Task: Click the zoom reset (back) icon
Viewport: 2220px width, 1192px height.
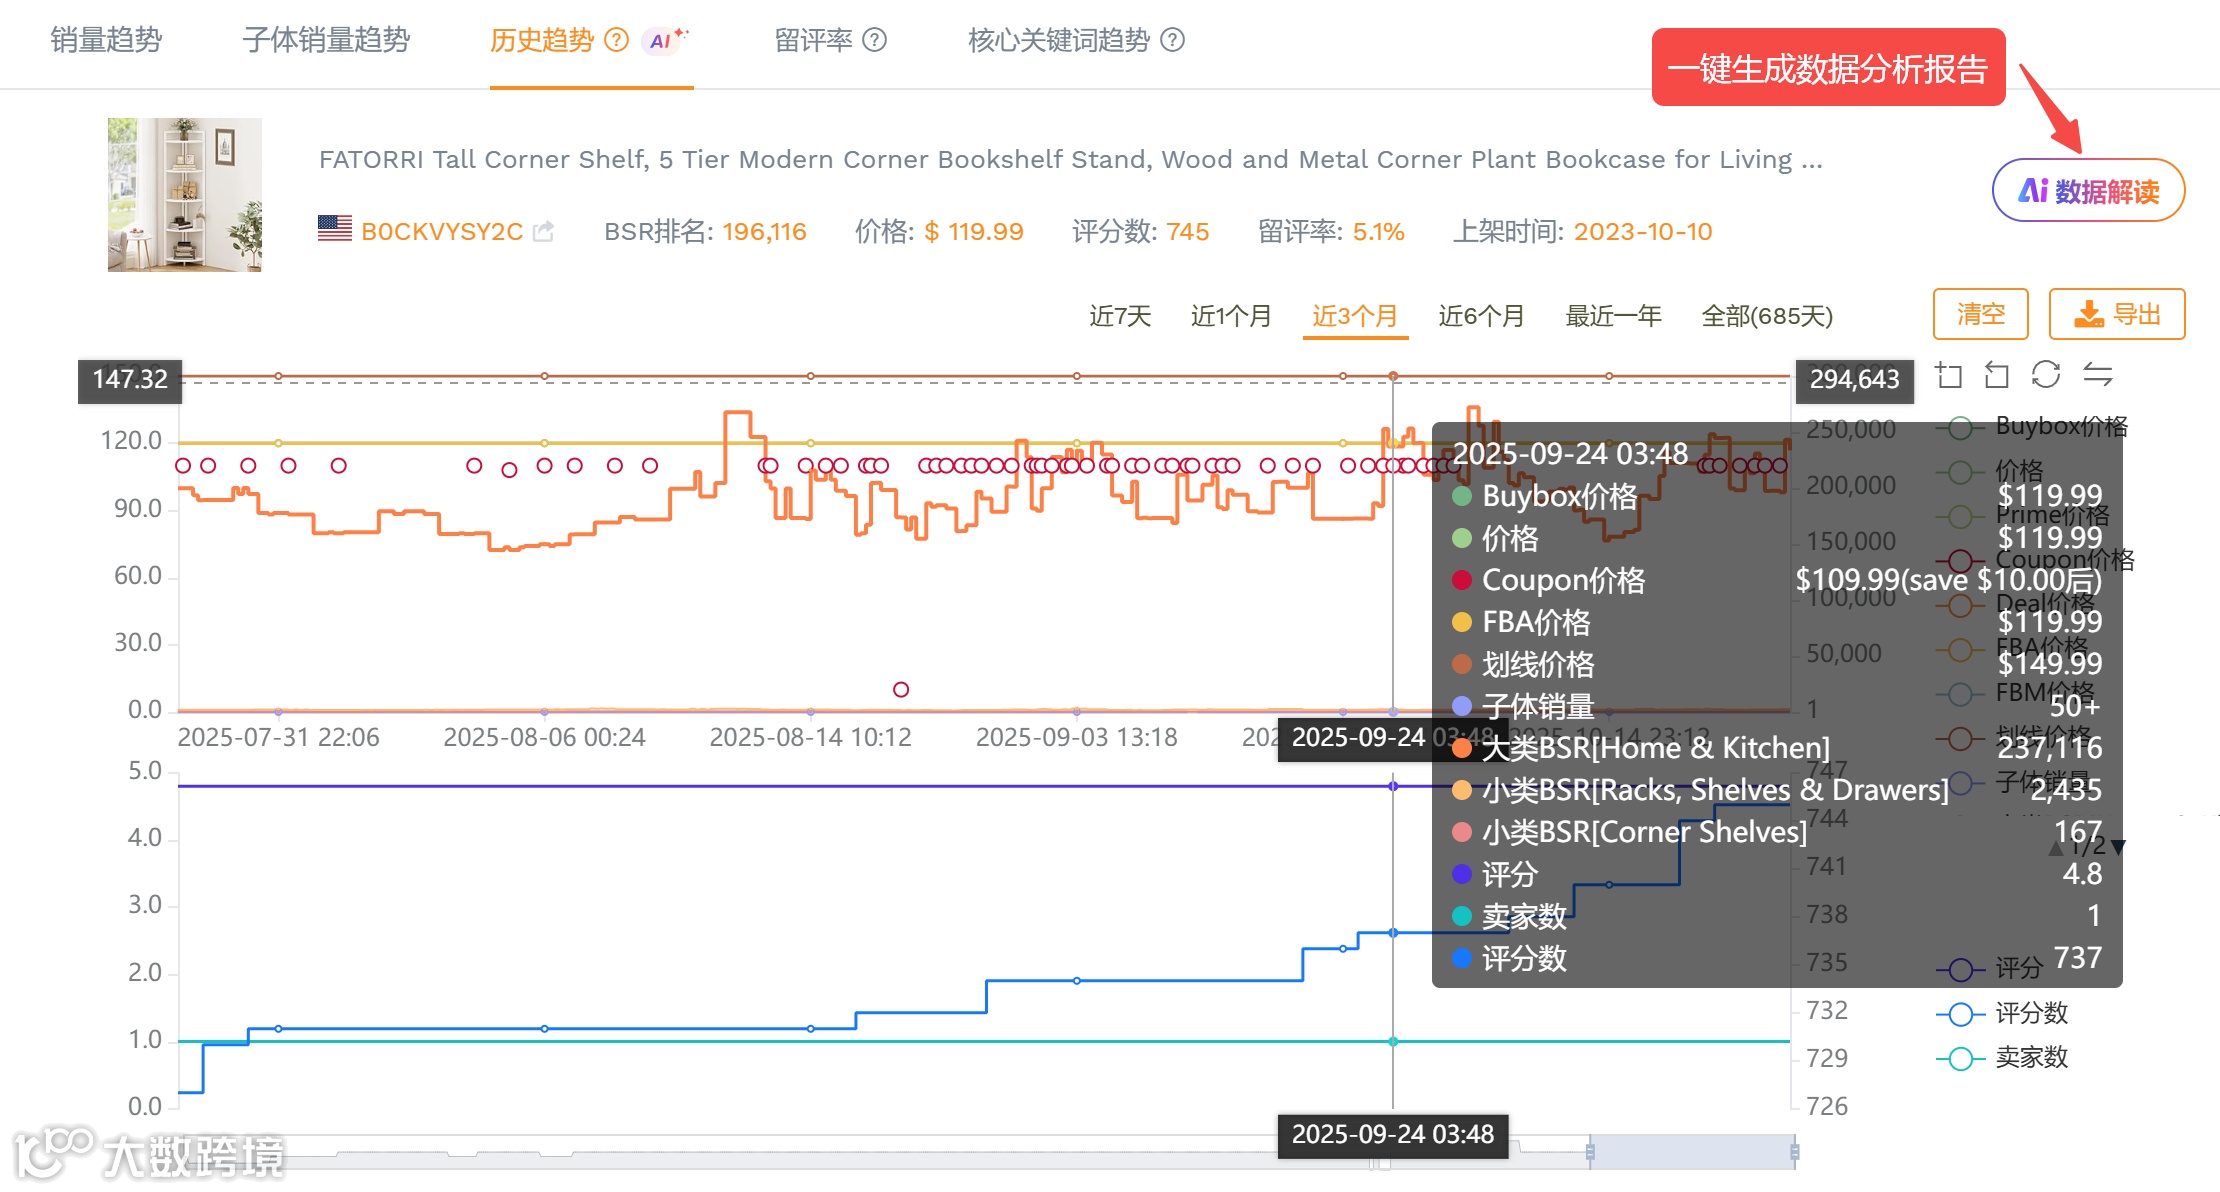Action: tap(1997, 376)
